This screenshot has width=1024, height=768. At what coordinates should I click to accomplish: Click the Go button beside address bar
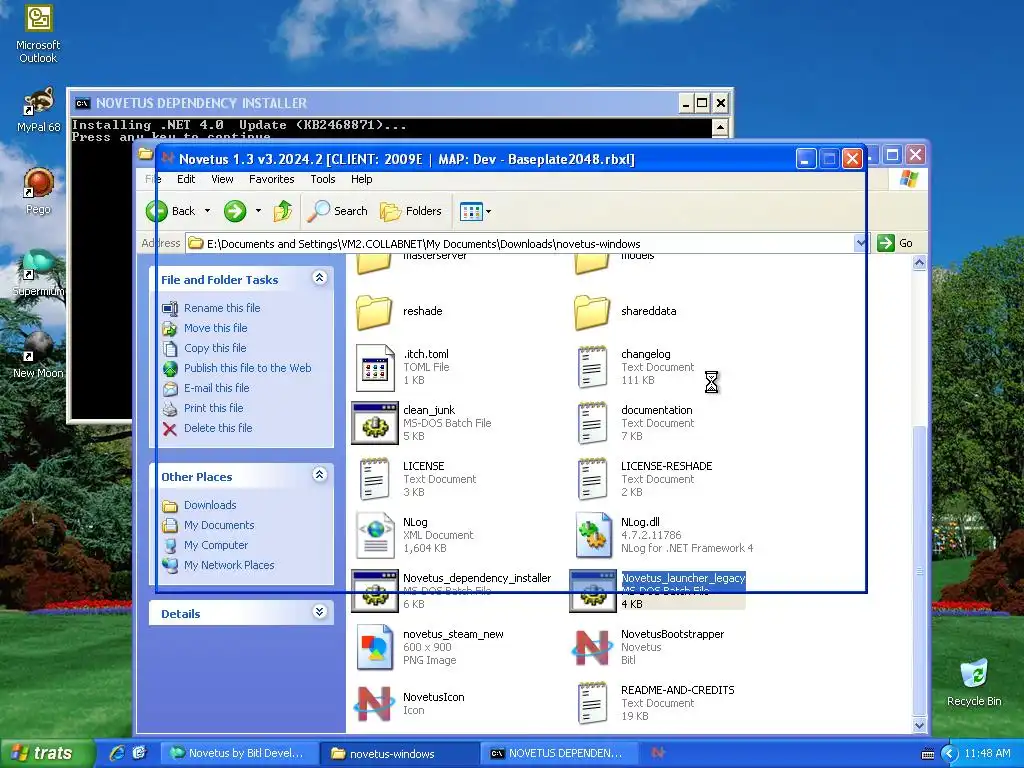pyautogui.click(x=896, y=243)
